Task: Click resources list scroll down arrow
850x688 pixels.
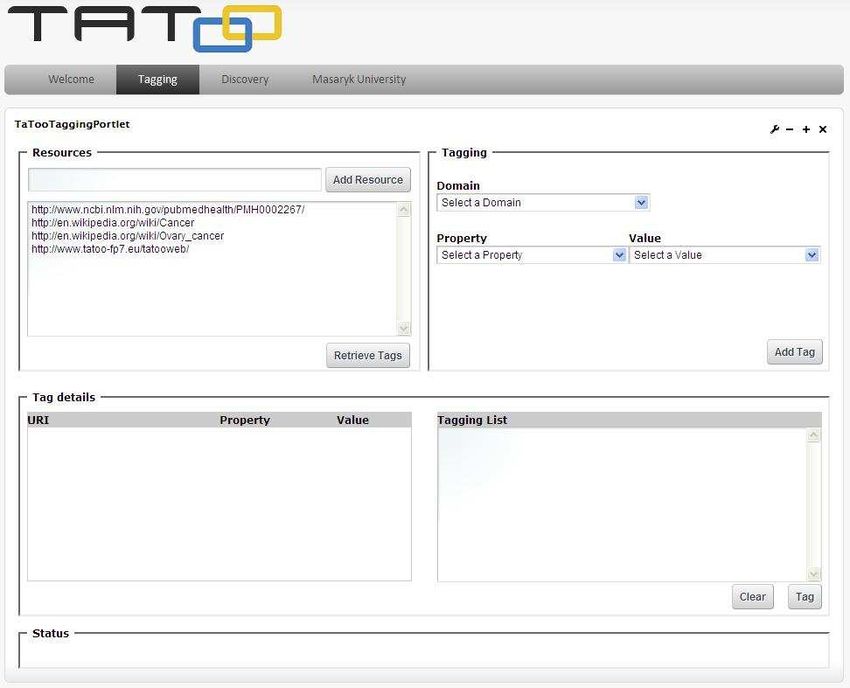Action: click(404, 328)
